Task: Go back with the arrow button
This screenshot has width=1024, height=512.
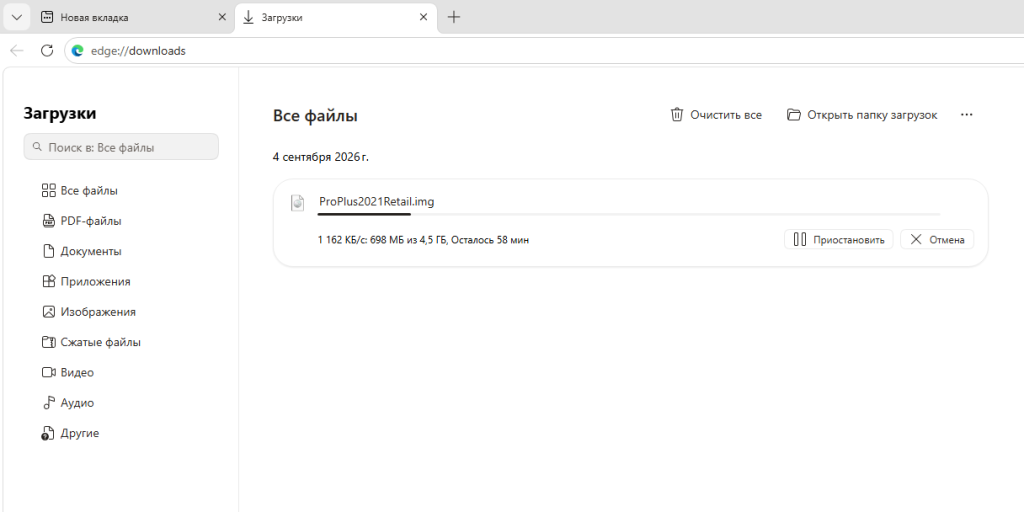Action: 17,51
